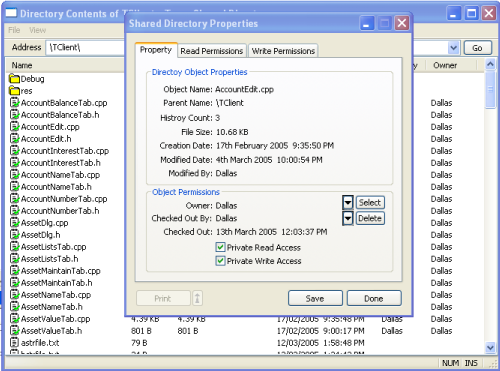Close the Shared Directory Properties dialog

(x=402, y=24)
